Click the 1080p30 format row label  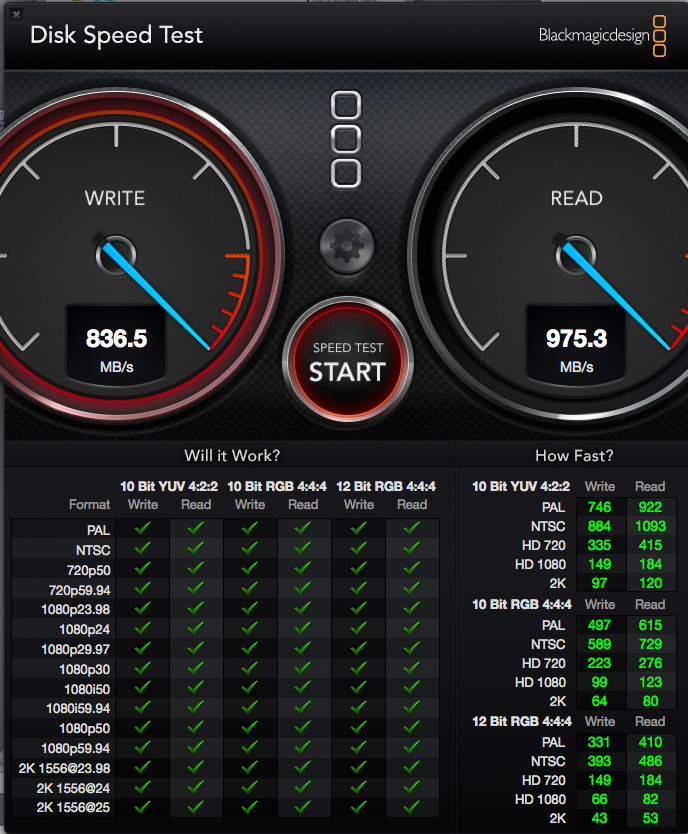pos(85,669)
